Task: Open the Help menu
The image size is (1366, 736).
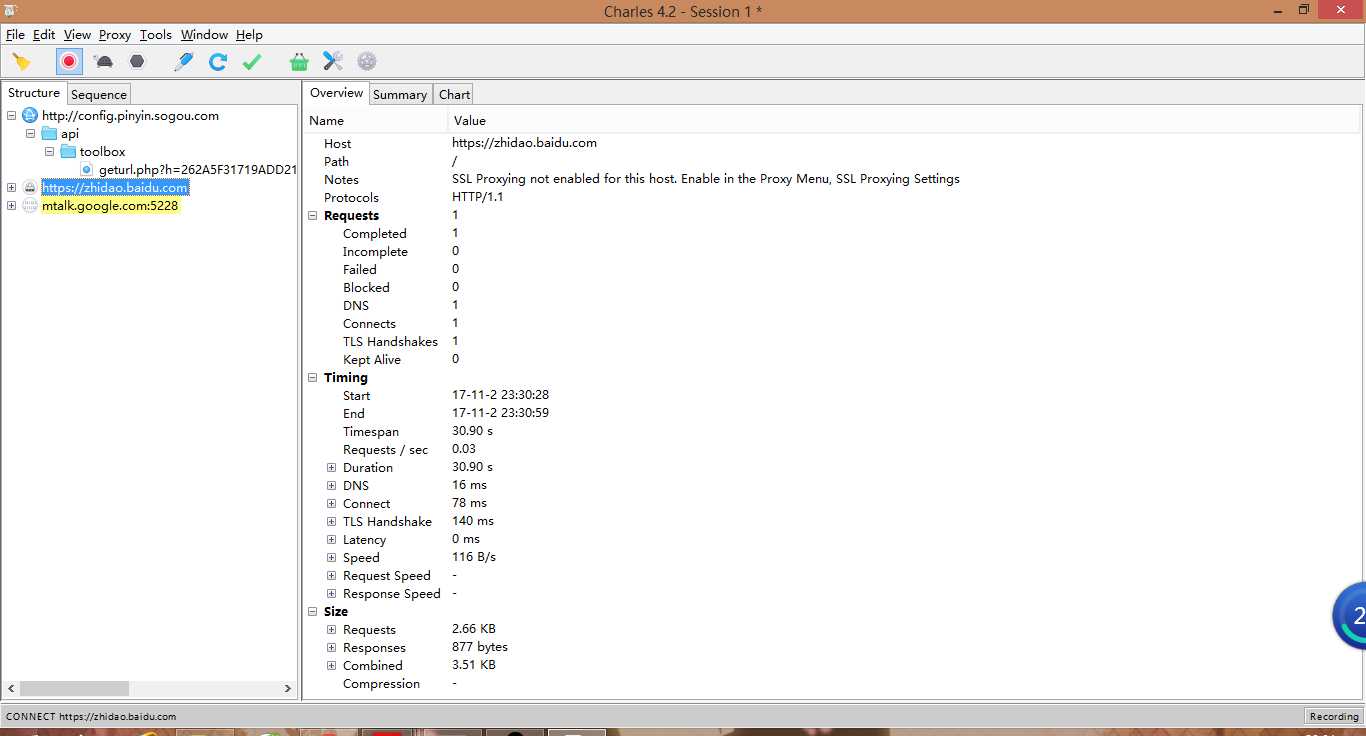Action: pyautogui.click(x=249, y=34)
